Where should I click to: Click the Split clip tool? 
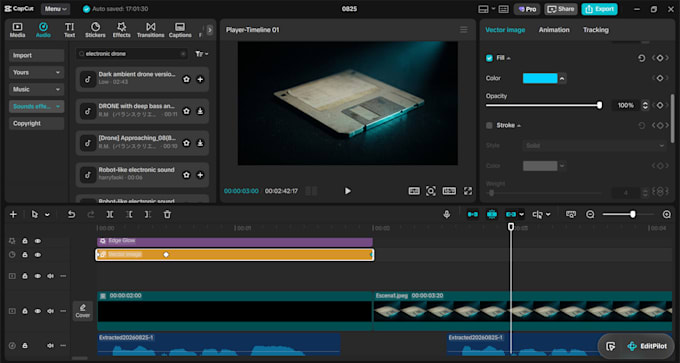(x=110, y=214)
